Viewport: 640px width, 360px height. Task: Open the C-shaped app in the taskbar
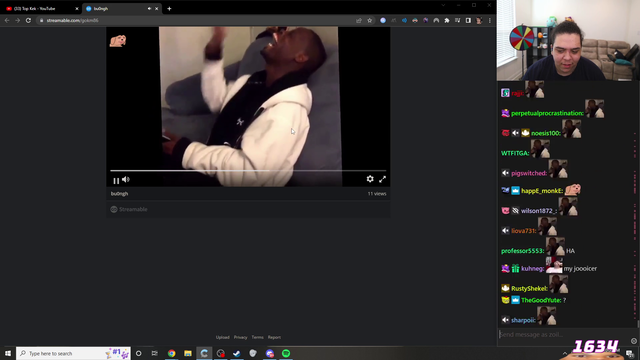(x=204, y=353)
